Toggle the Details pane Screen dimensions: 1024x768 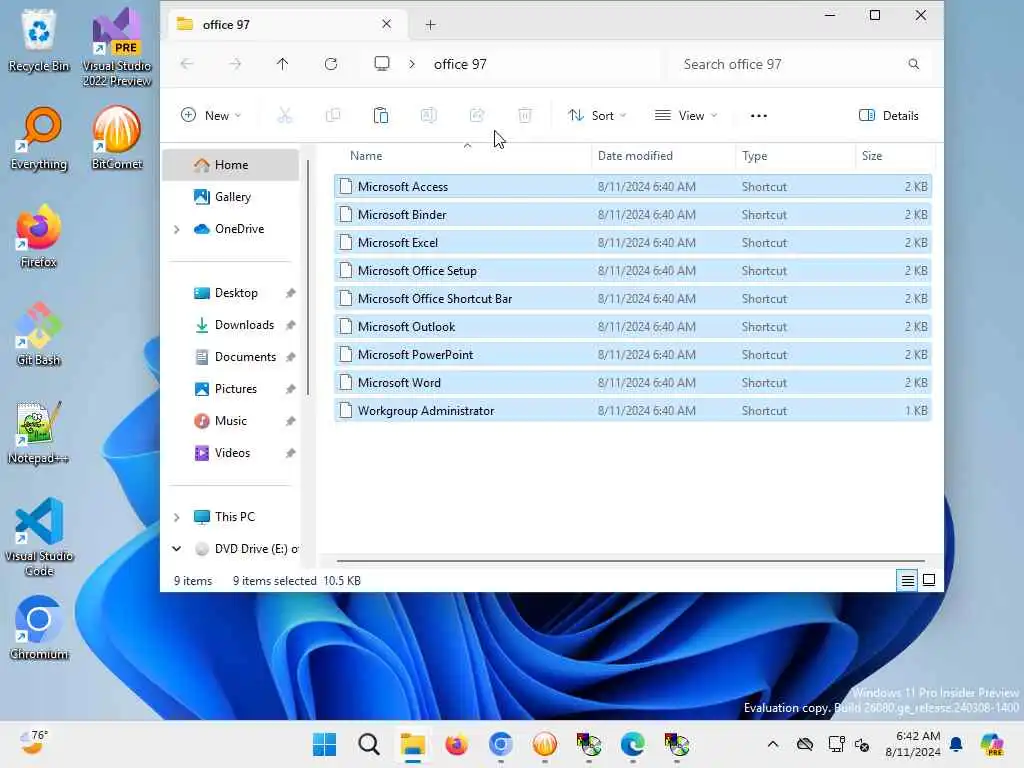pyautogui.click(x=889, y=116)
